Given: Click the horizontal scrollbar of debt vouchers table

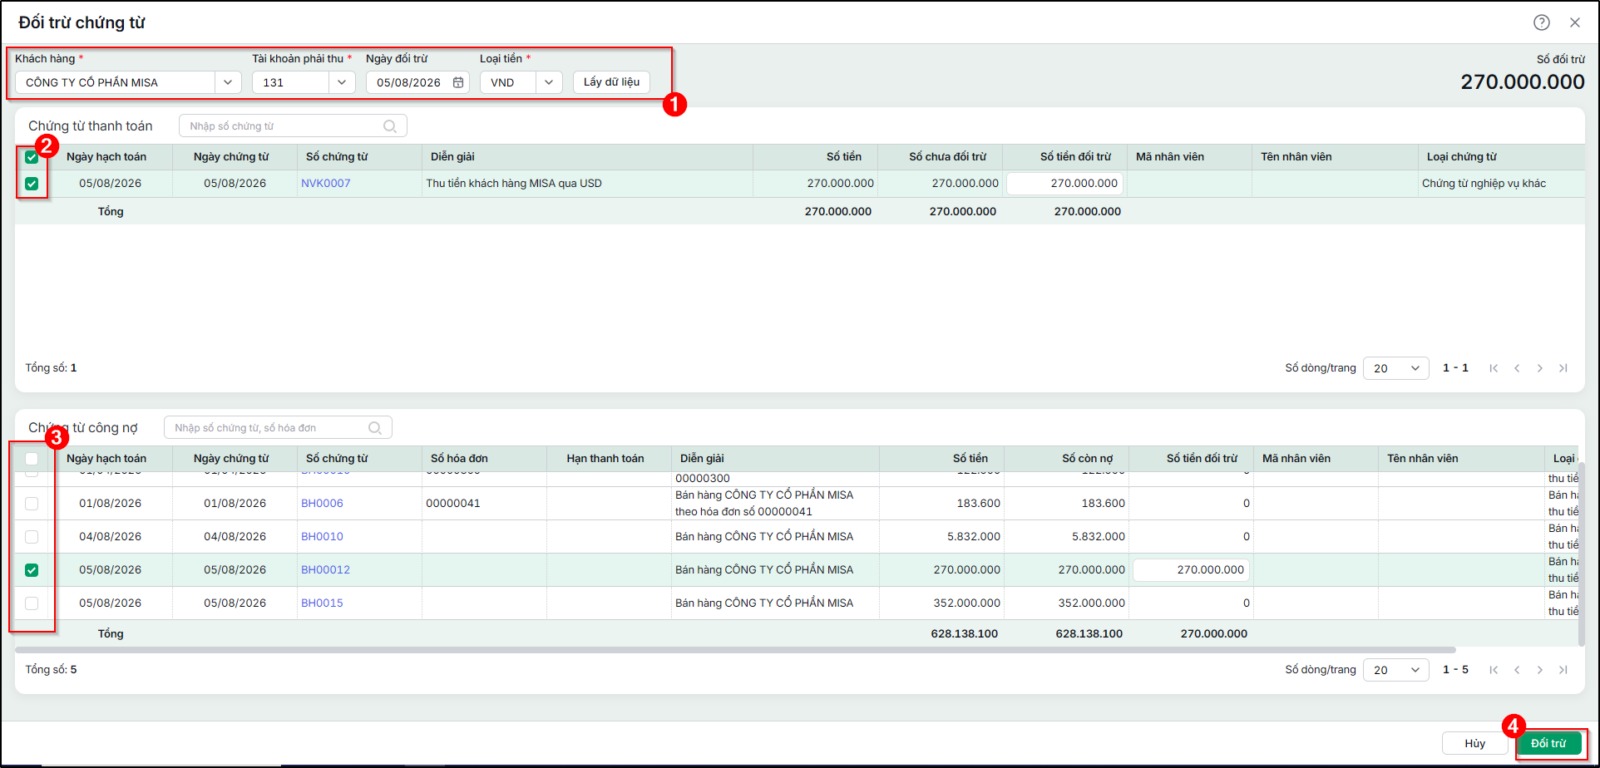Looking at the screenshot, I should 735,650.
